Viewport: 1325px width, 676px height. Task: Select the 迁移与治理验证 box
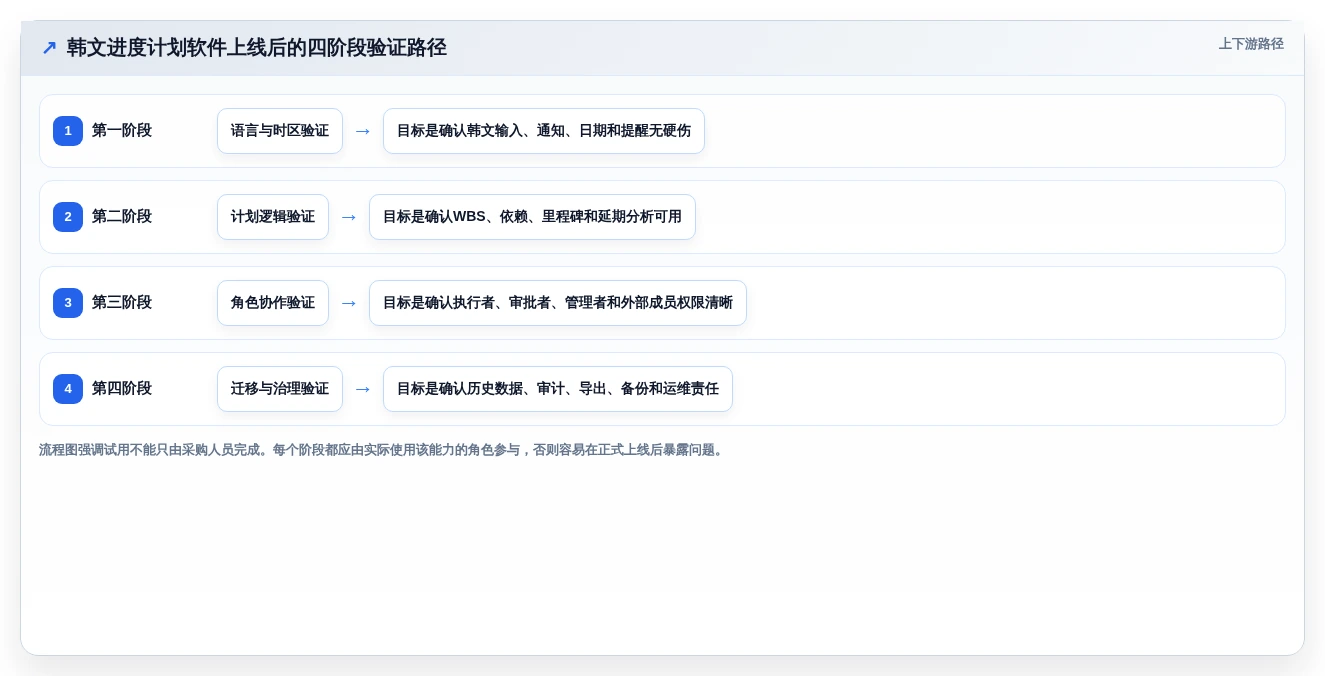coord(280,389)
